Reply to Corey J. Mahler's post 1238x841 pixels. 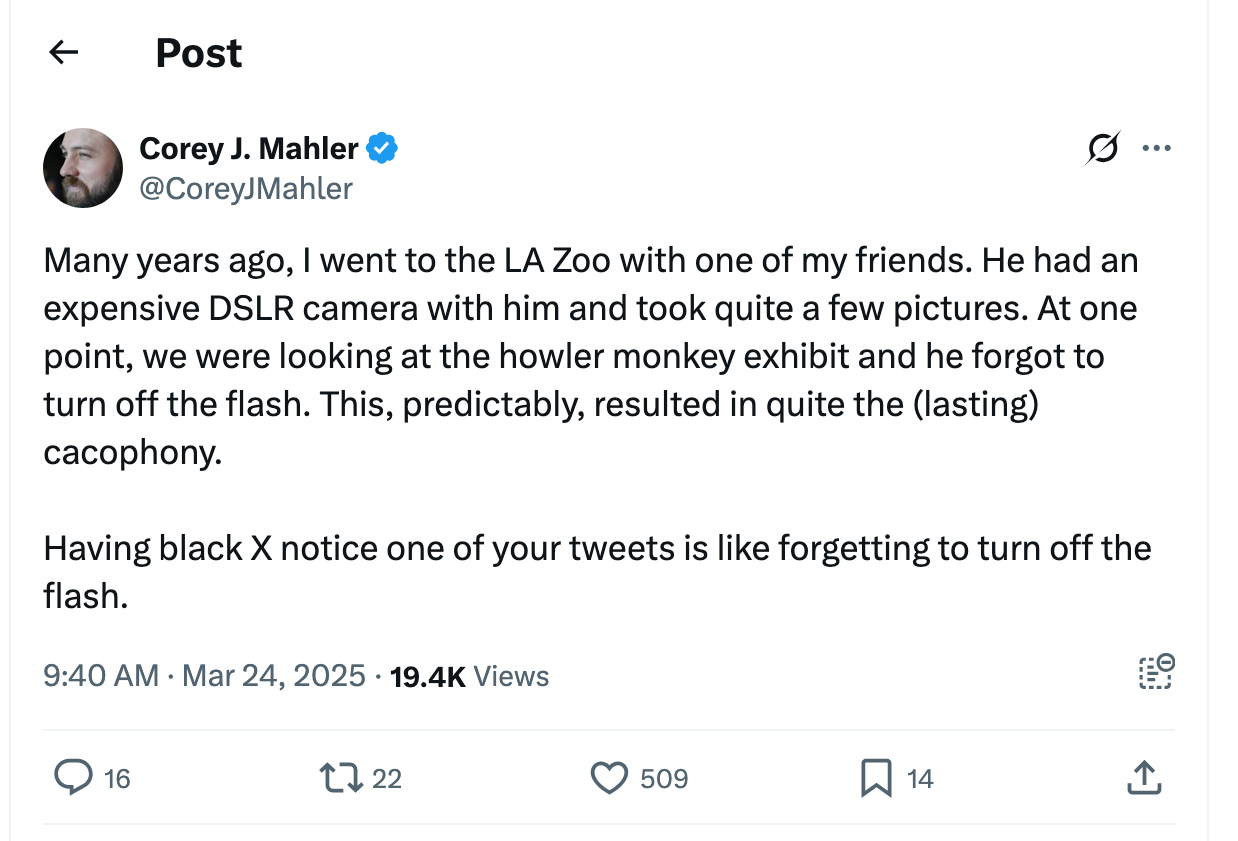73,777
